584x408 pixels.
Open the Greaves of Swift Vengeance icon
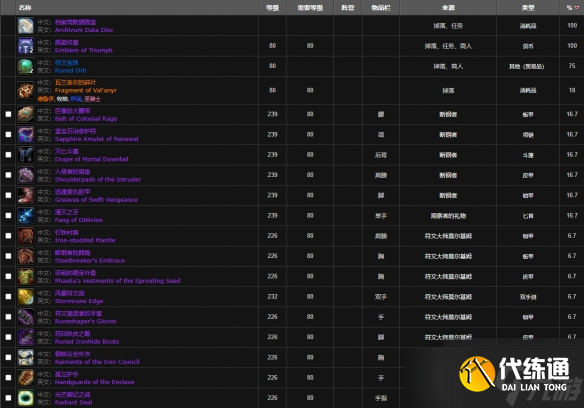point(26,195)
